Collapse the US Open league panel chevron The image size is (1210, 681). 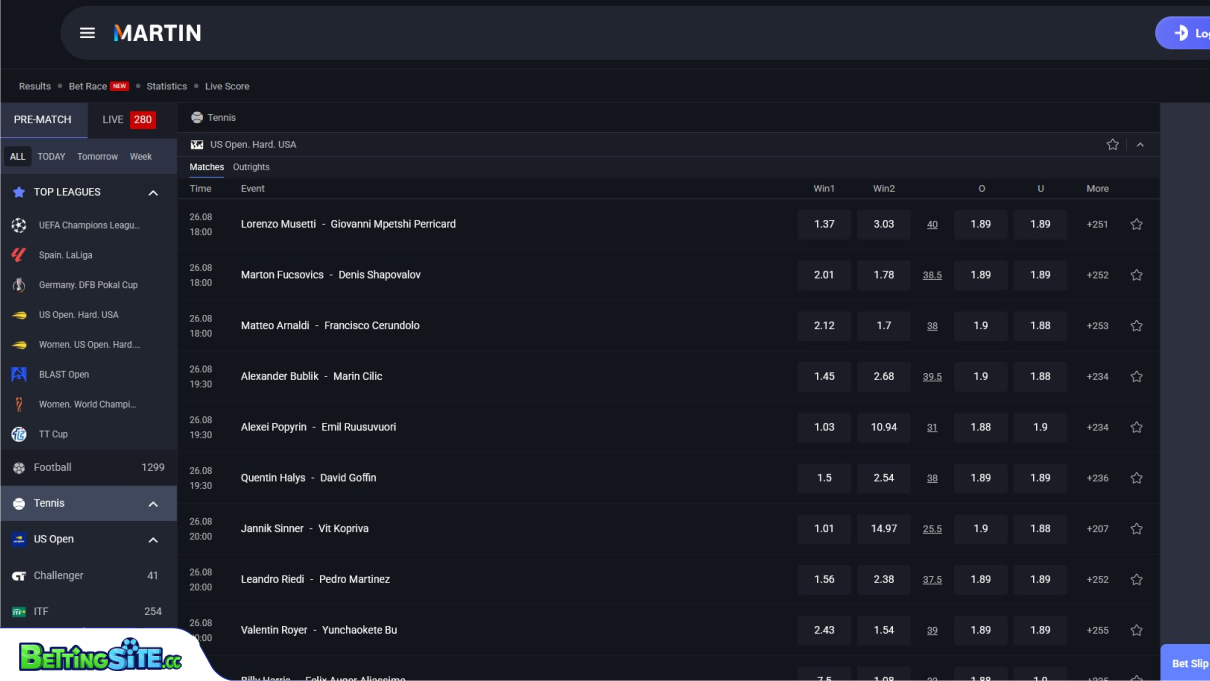pyautogui.click(x=1140, y=145)
